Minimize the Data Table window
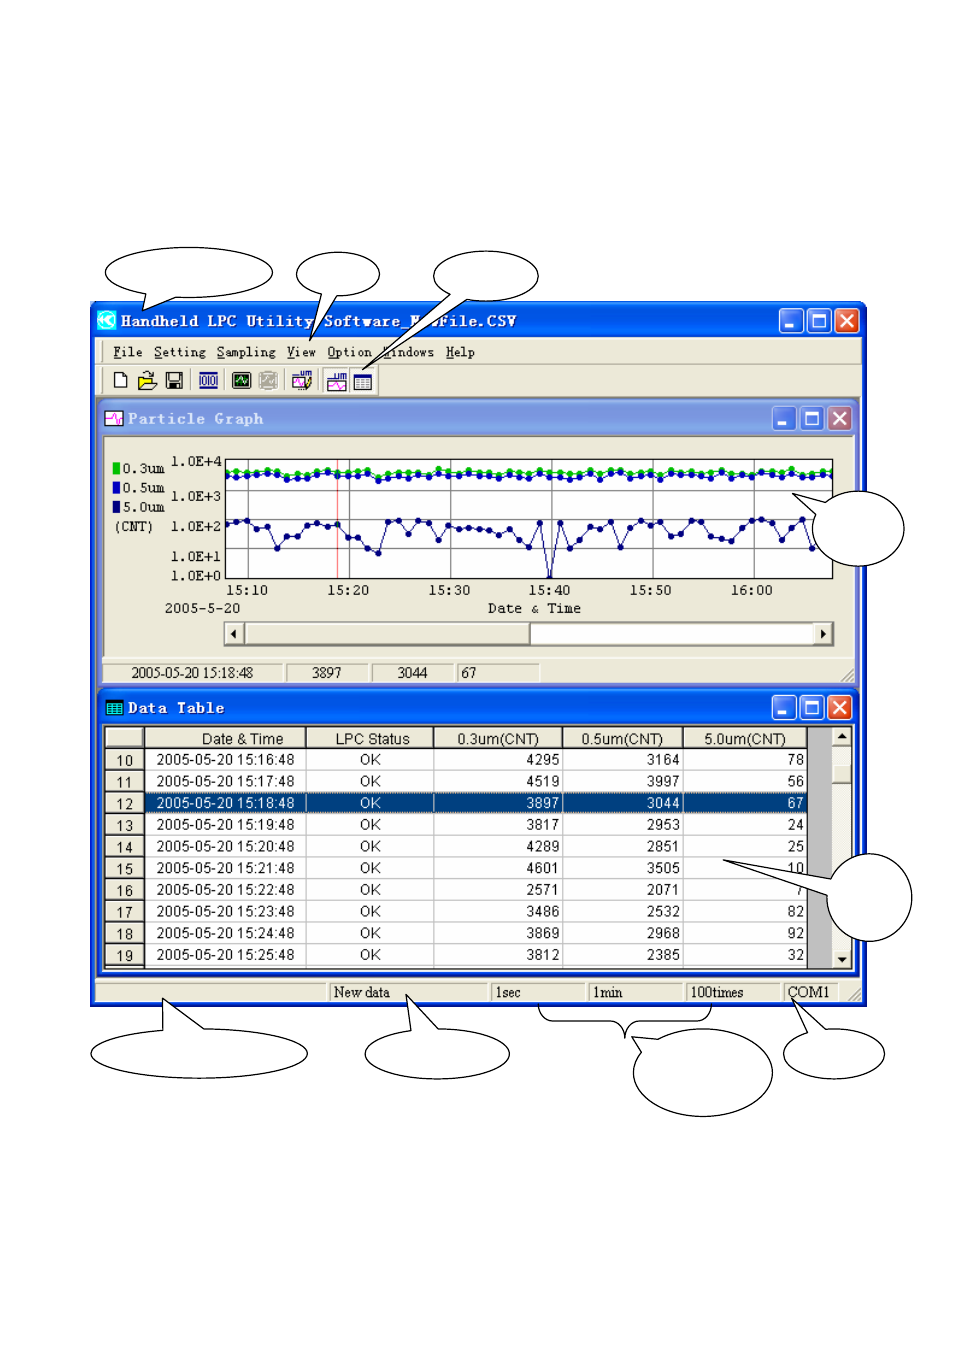The height and width of the screenshot is (1350, 954). (x=784, y=708)
